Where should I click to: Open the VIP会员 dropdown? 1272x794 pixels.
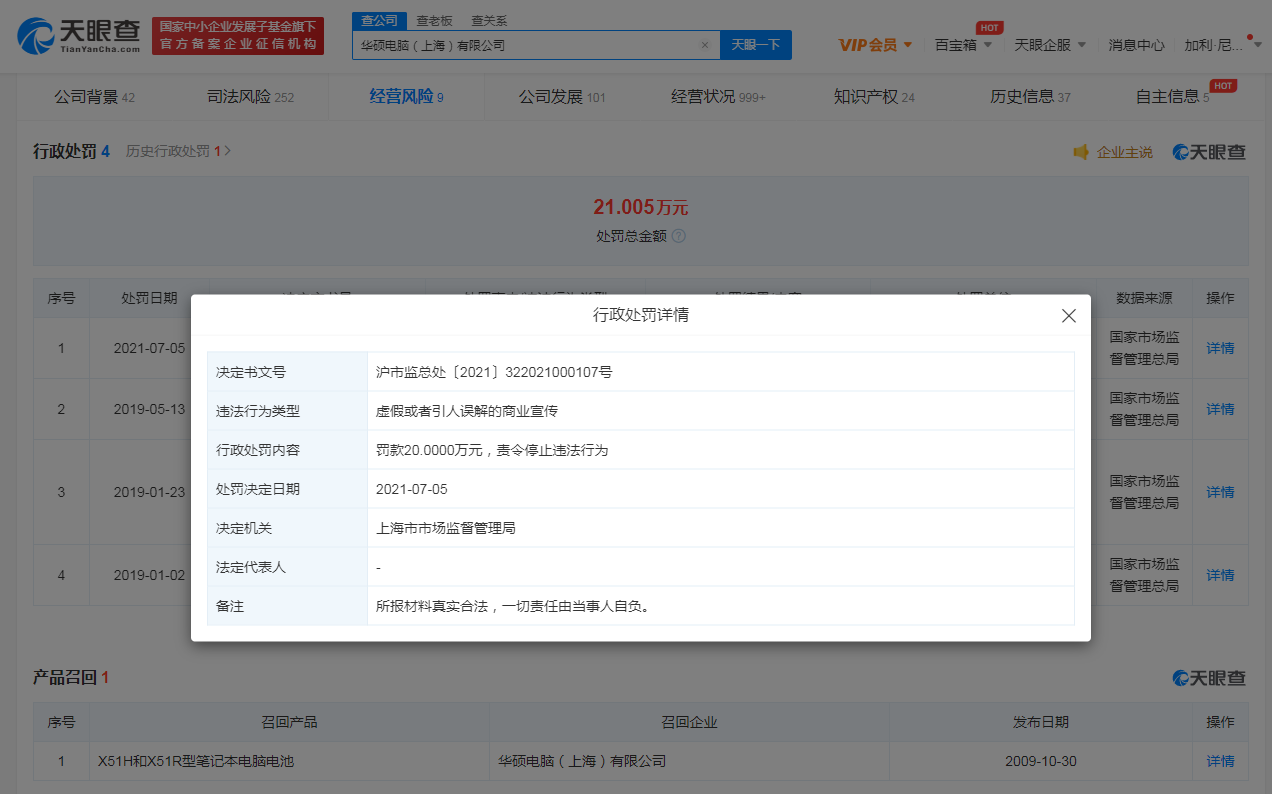click(875, 45)
